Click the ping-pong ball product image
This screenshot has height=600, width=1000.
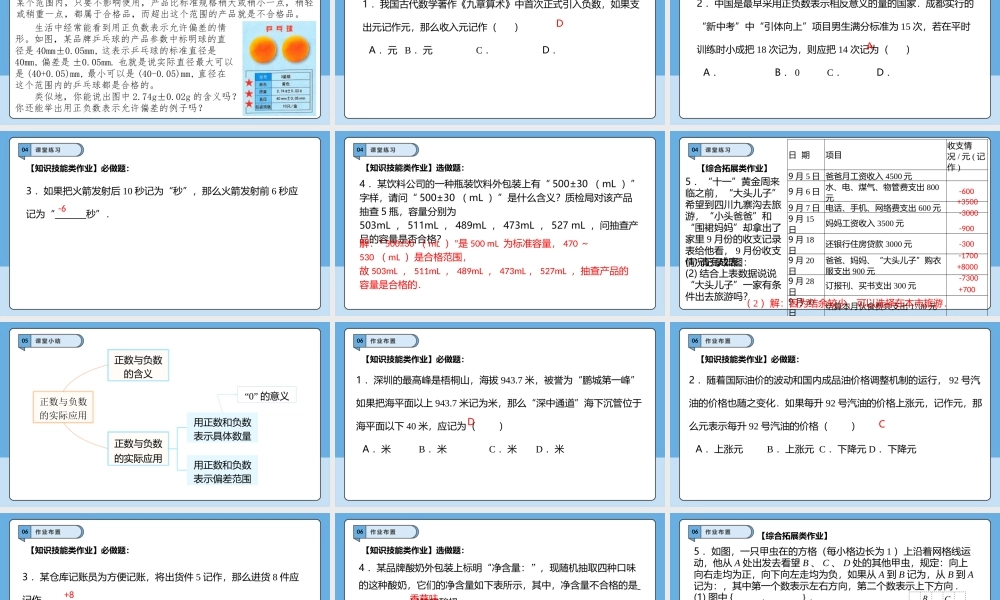[x=279, y=68]
